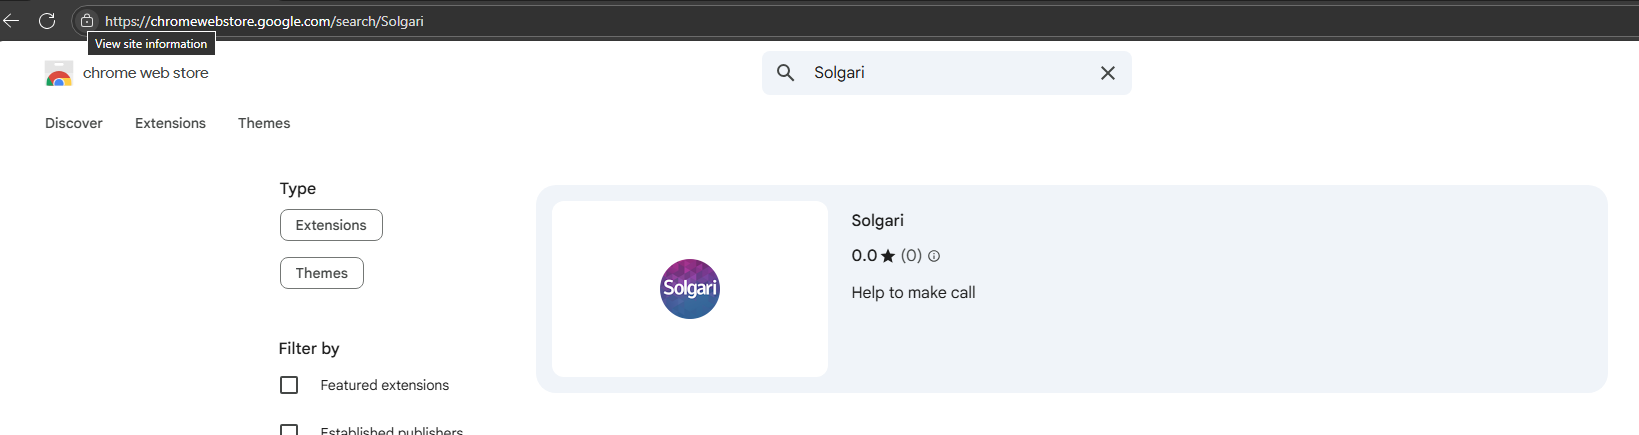Clear the Solgari search text with X

(1107, 73)
